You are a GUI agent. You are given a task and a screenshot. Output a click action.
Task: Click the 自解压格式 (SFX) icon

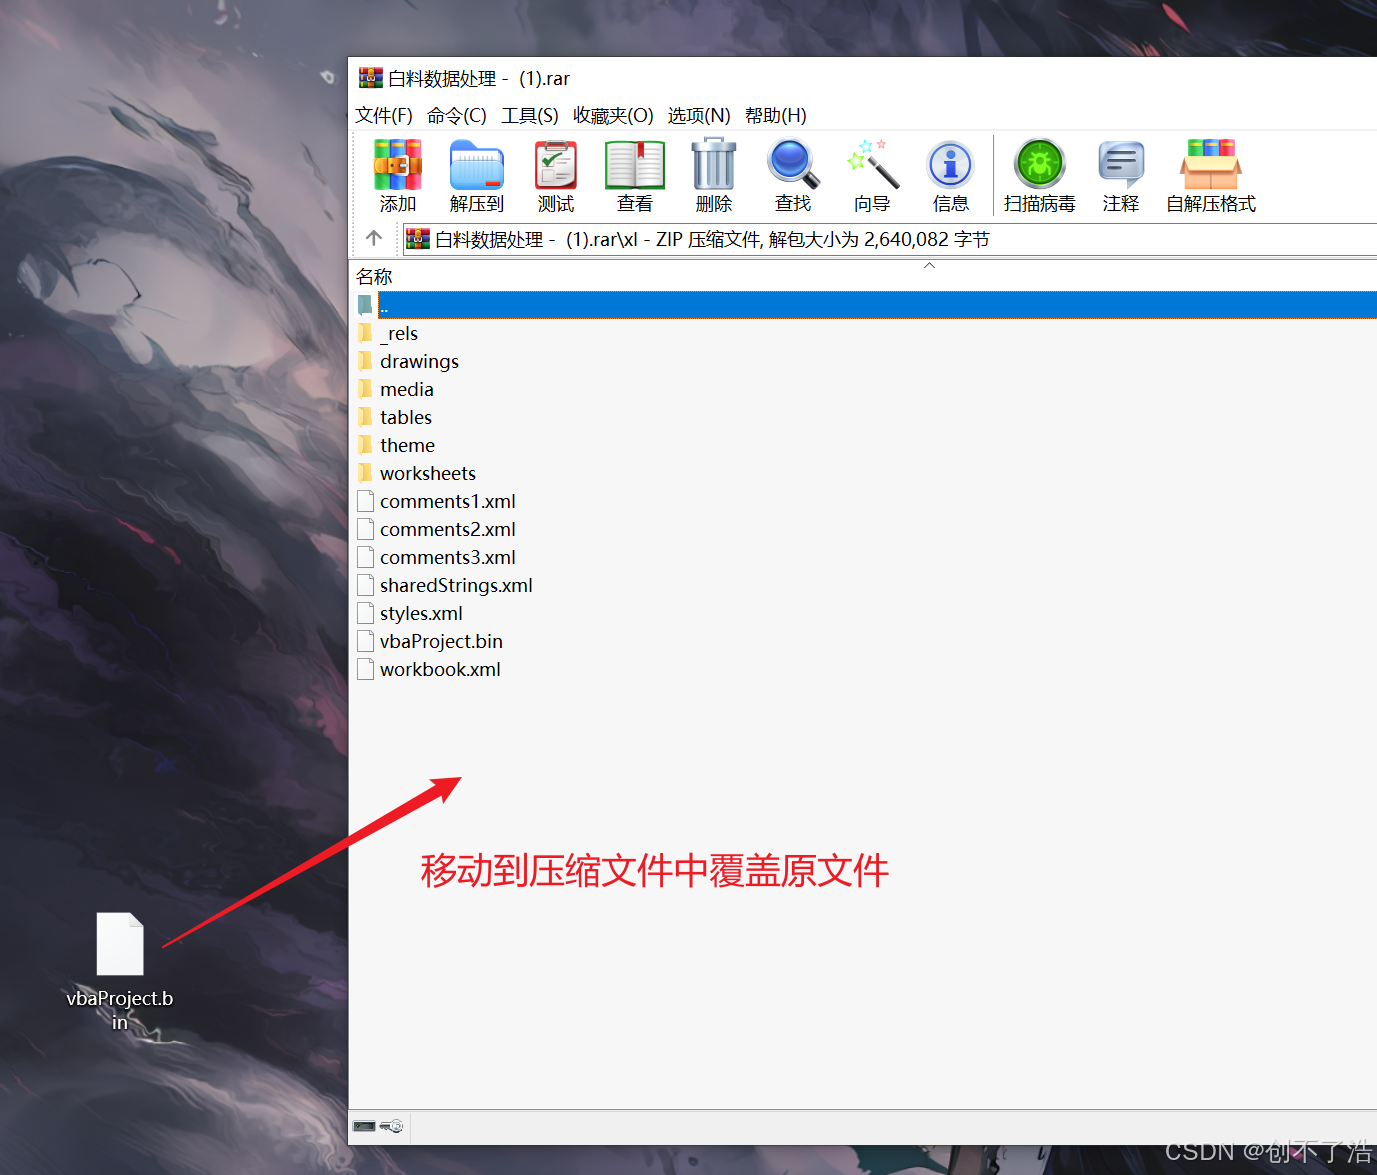(1211, 165)
